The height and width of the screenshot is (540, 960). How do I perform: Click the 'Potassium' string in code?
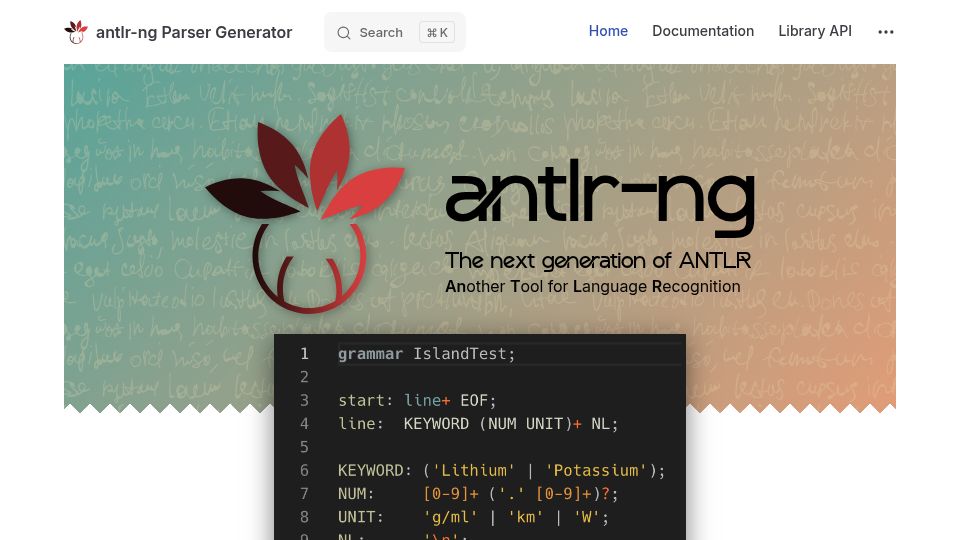[x=596, y=470]
